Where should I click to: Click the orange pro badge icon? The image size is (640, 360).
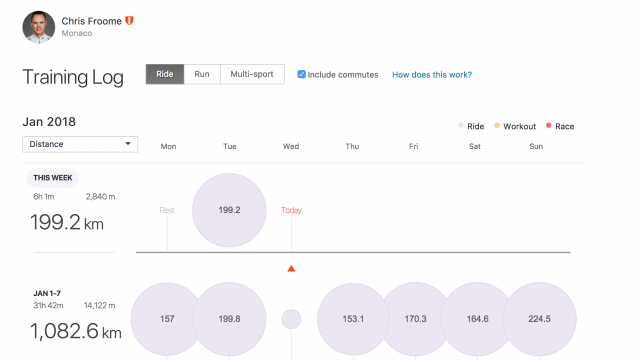pyautogui.click(x=129, y=21)
